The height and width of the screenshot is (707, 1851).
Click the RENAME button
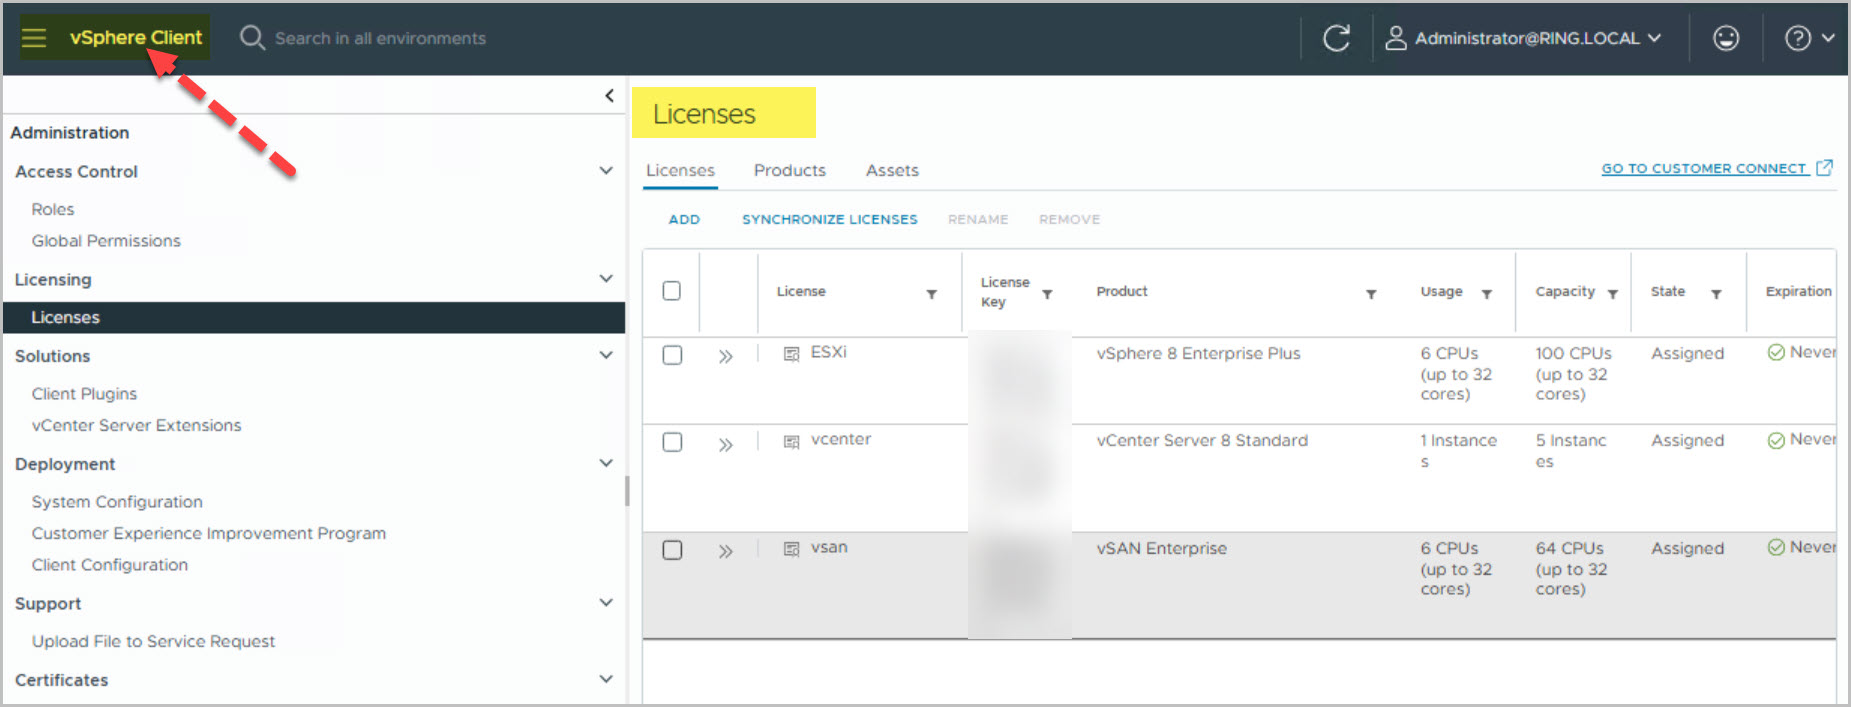click(978, 219)
